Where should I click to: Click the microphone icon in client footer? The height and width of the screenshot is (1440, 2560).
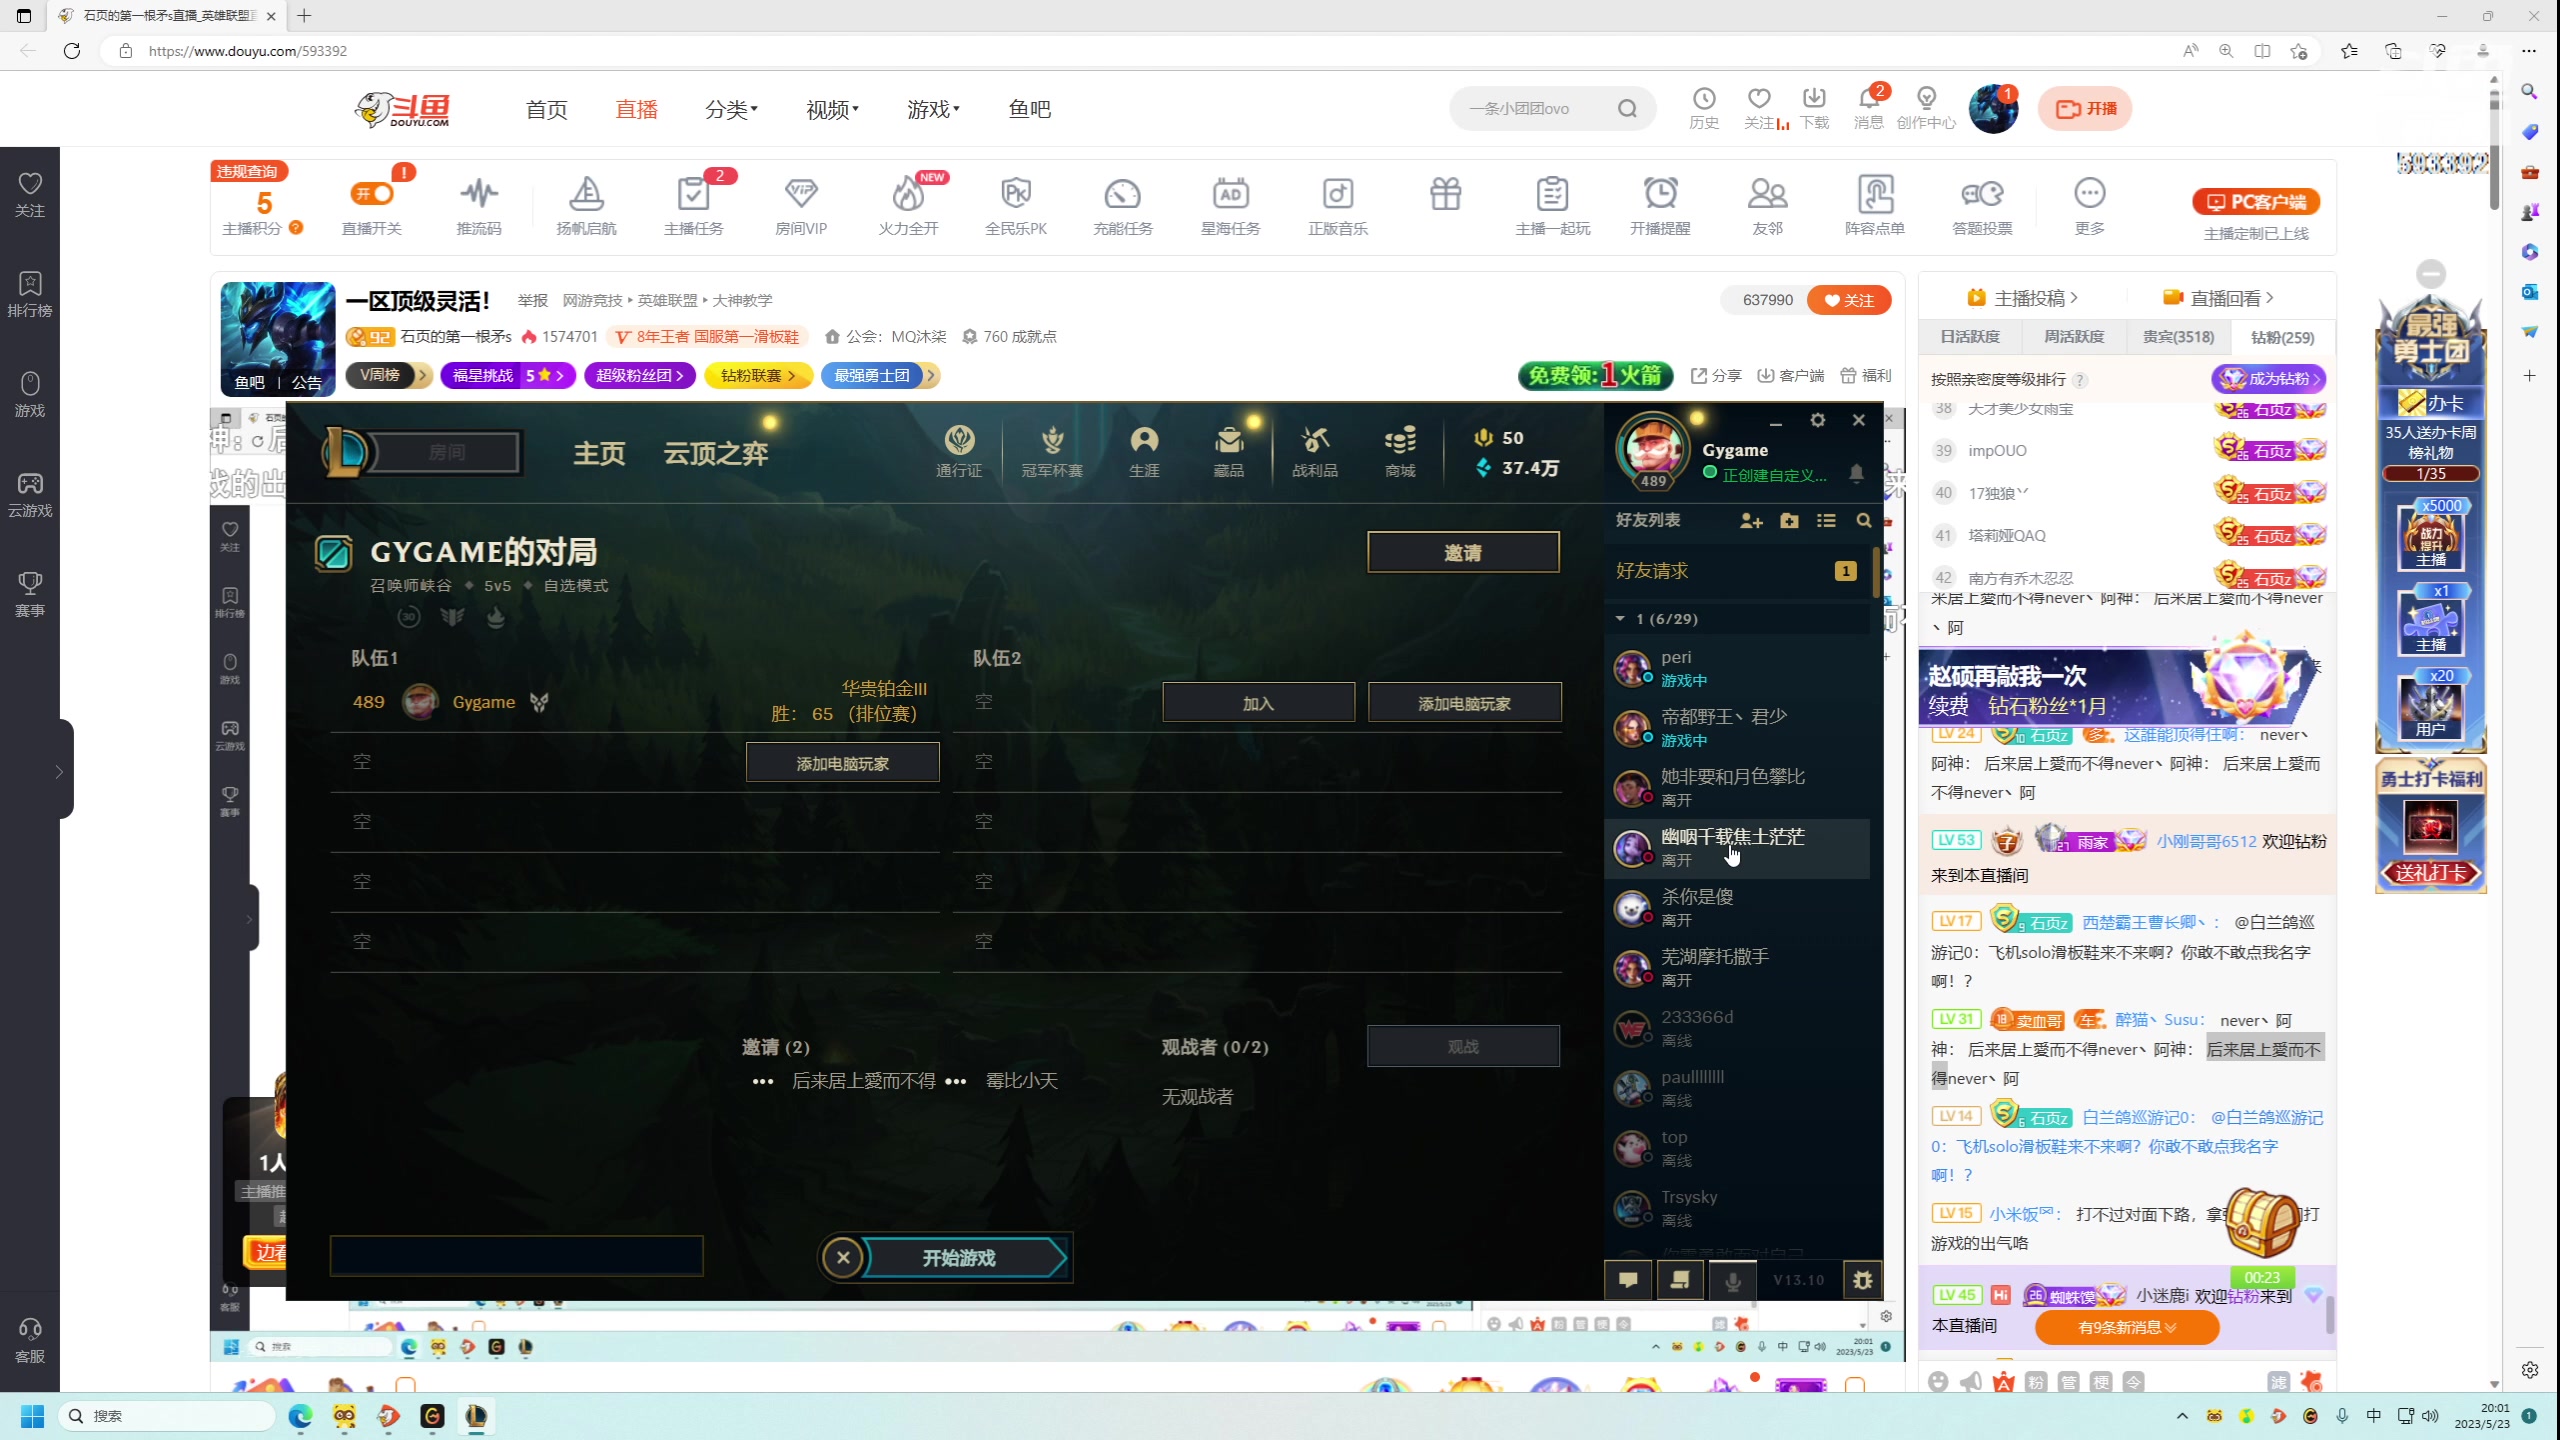[1733, 1280]
